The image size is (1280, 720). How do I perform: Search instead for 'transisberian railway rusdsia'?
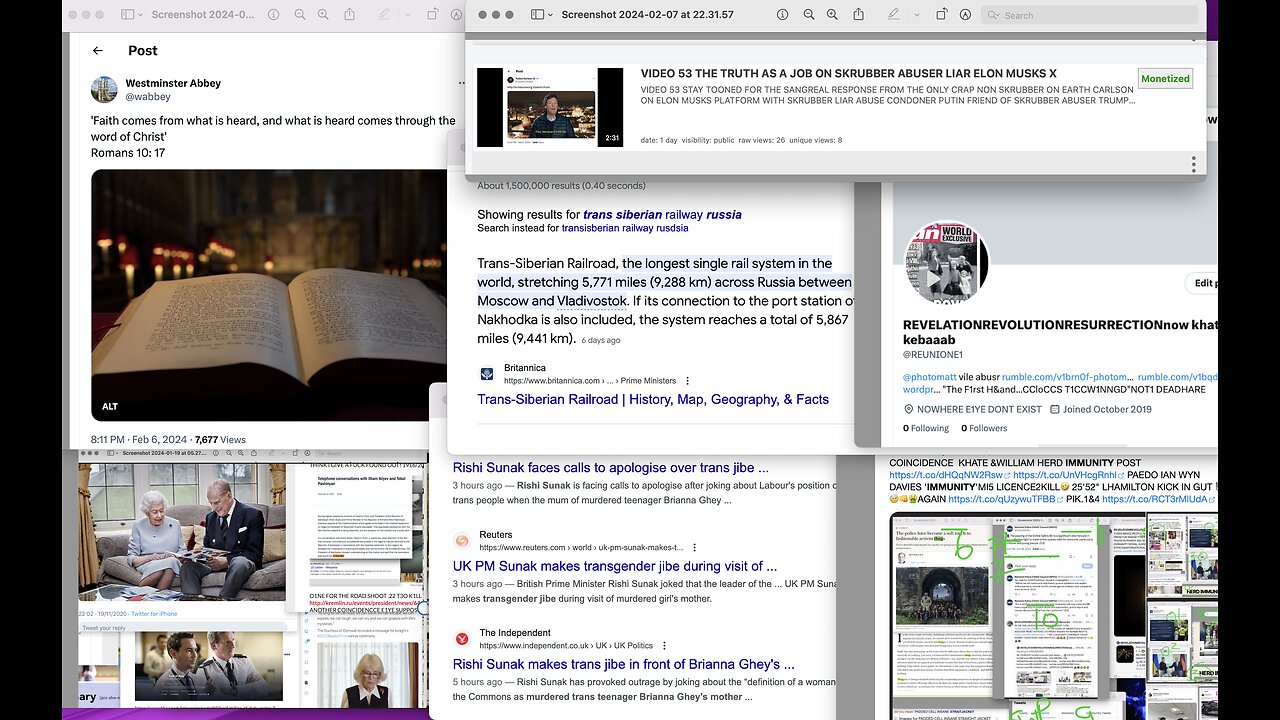[x=625, y=228]
